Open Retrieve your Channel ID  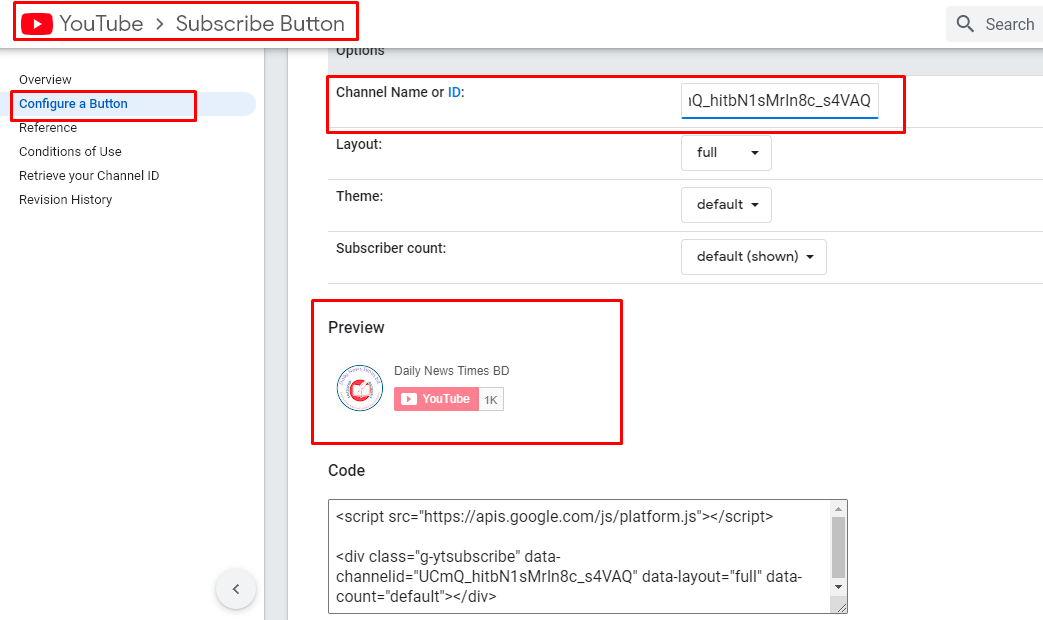pyautogui.click(x=88, y=175)
